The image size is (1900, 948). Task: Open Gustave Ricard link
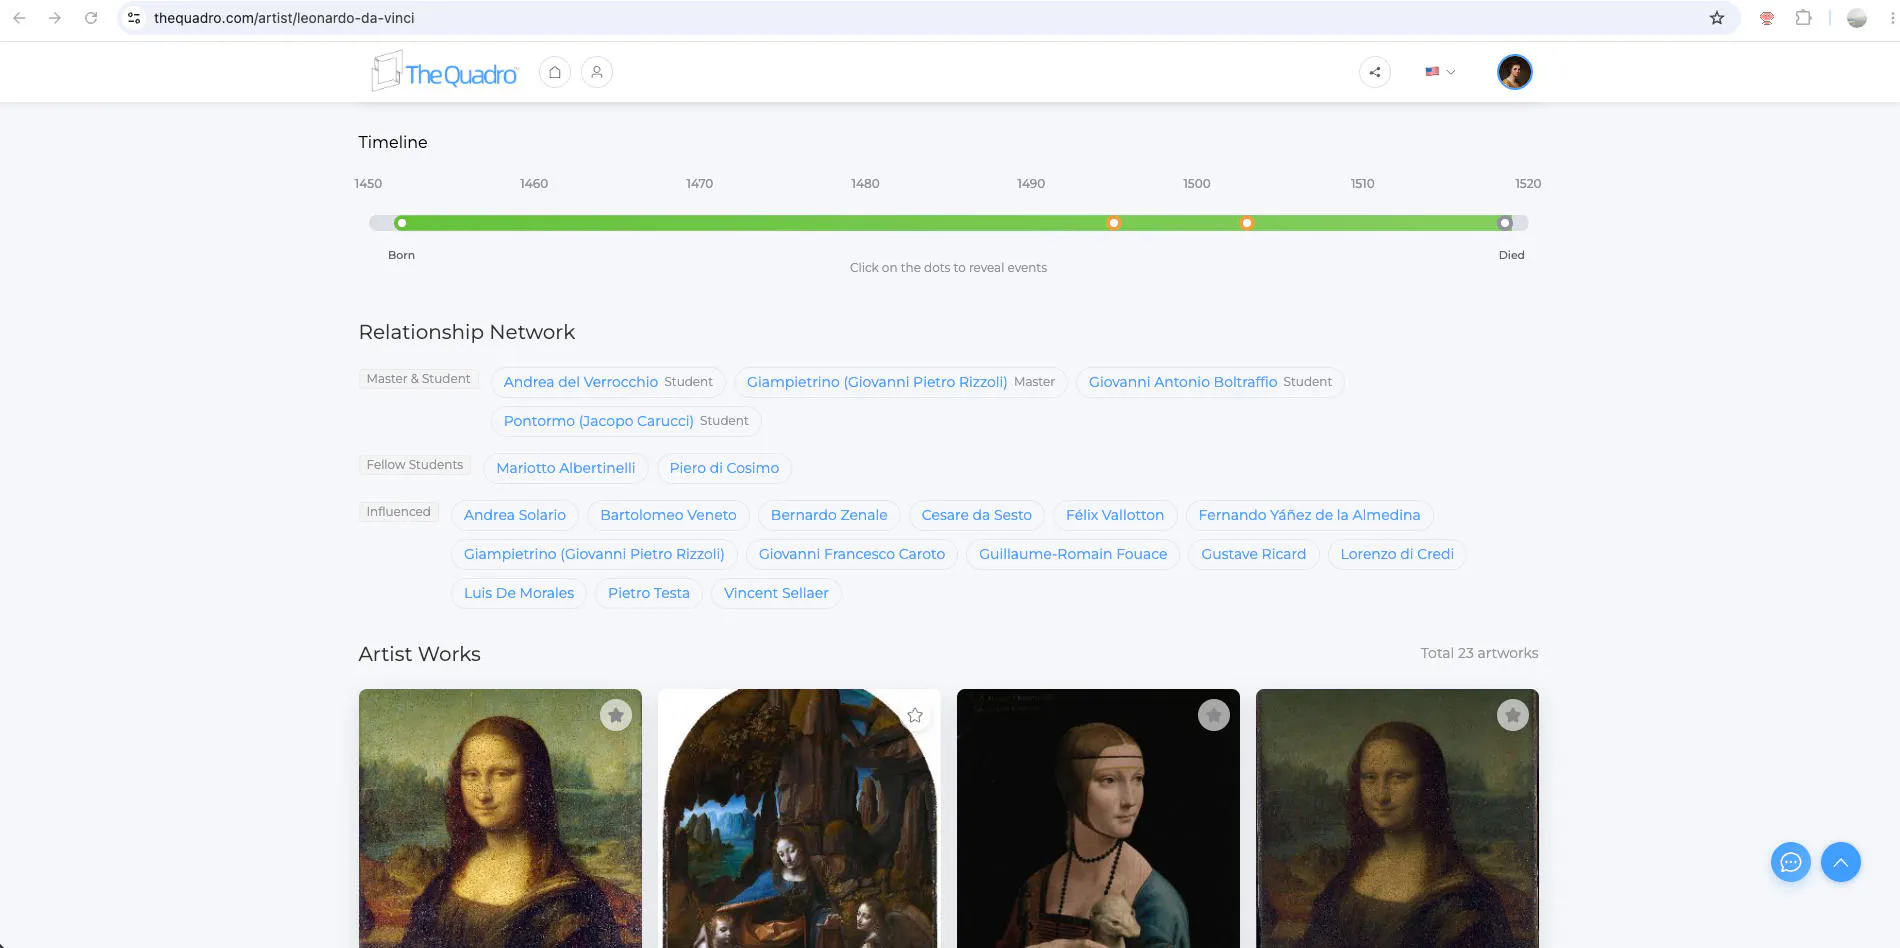coord(1253,554)
